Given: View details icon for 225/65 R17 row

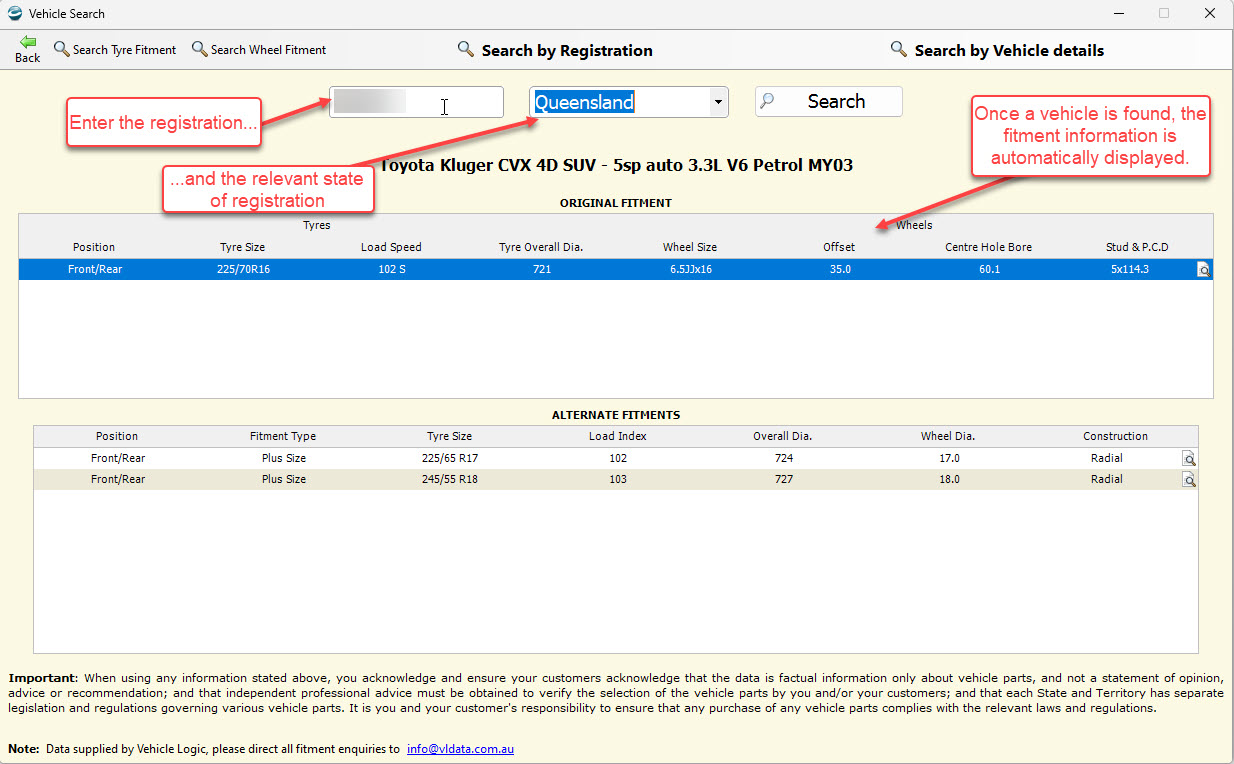Looking at the screenshot, I should 1189,459.
